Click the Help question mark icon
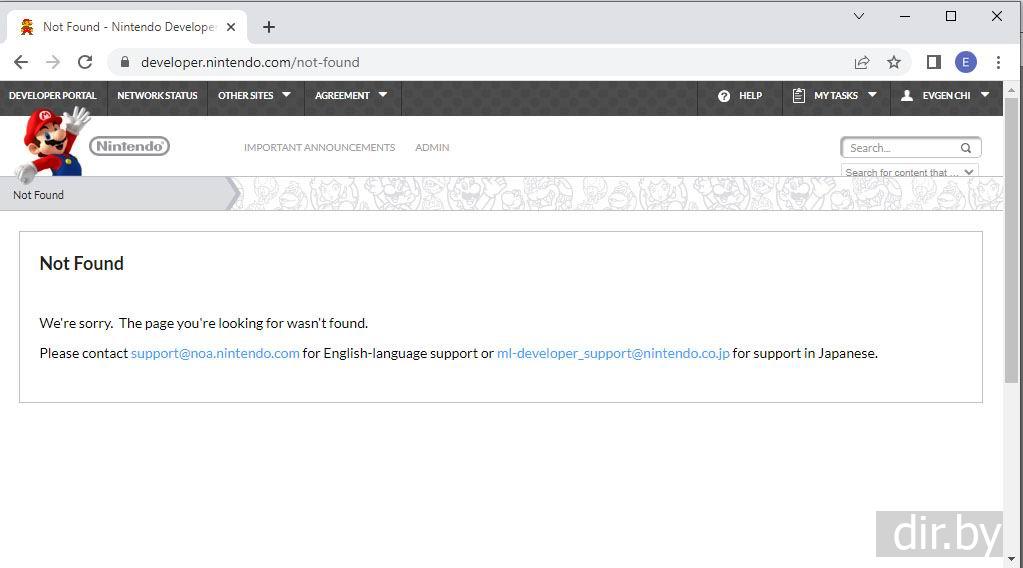The width and height of the screenshot is (1023, 568). 724,96
